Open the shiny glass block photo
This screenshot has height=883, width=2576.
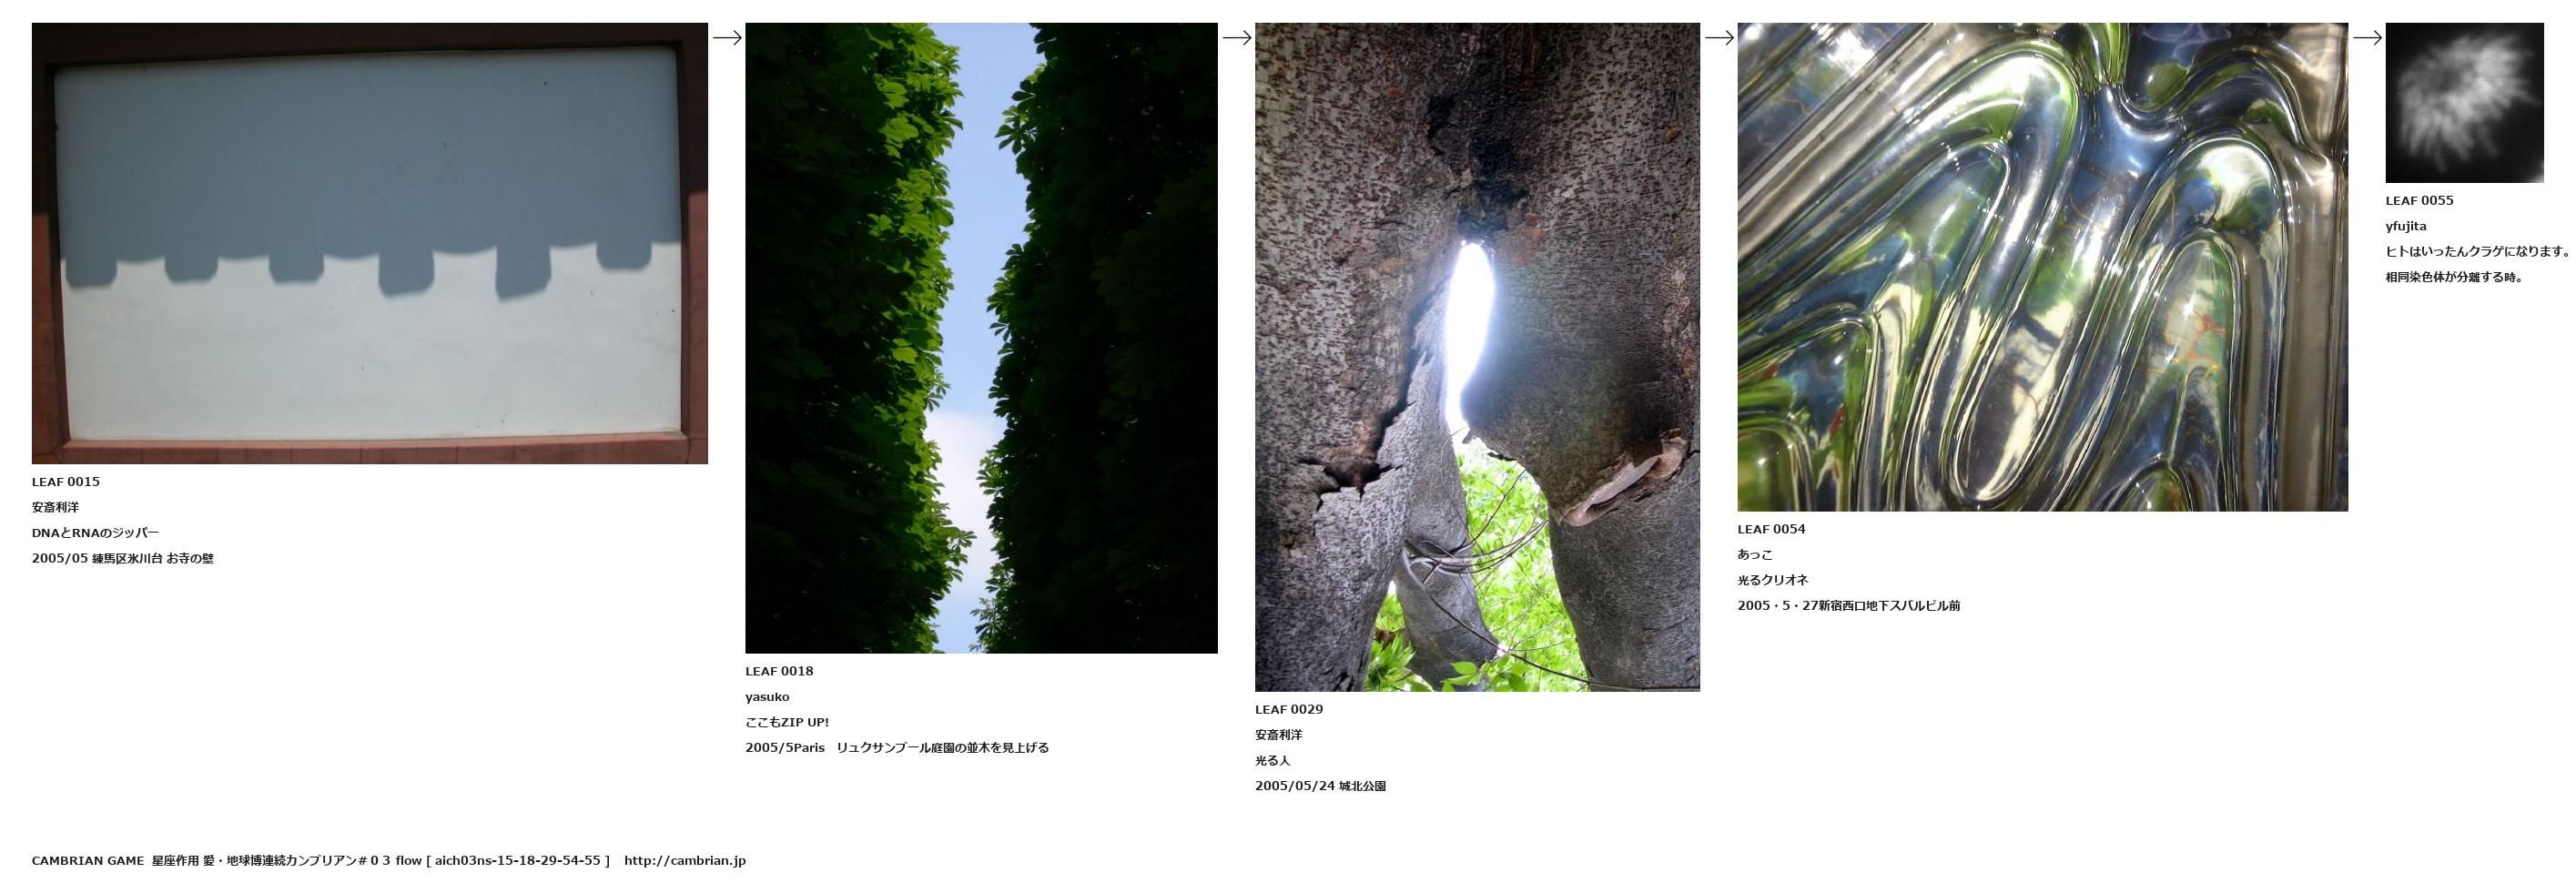[2042, 267]
